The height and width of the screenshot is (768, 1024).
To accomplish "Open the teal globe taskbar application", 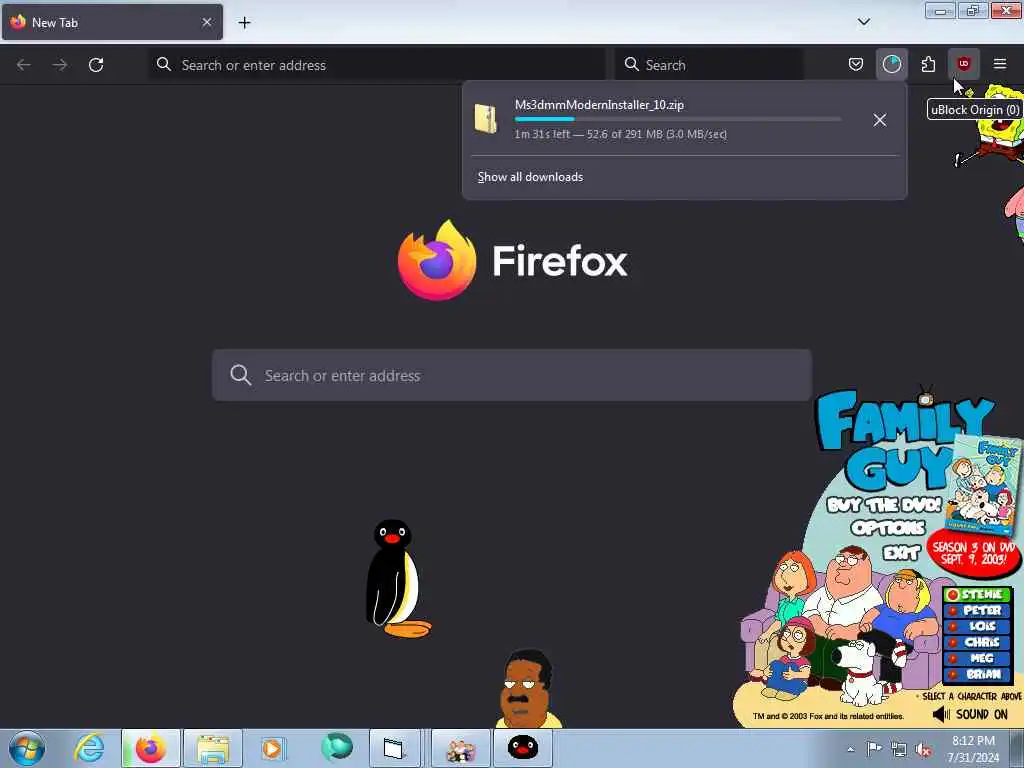I will (x=336, y=748).
